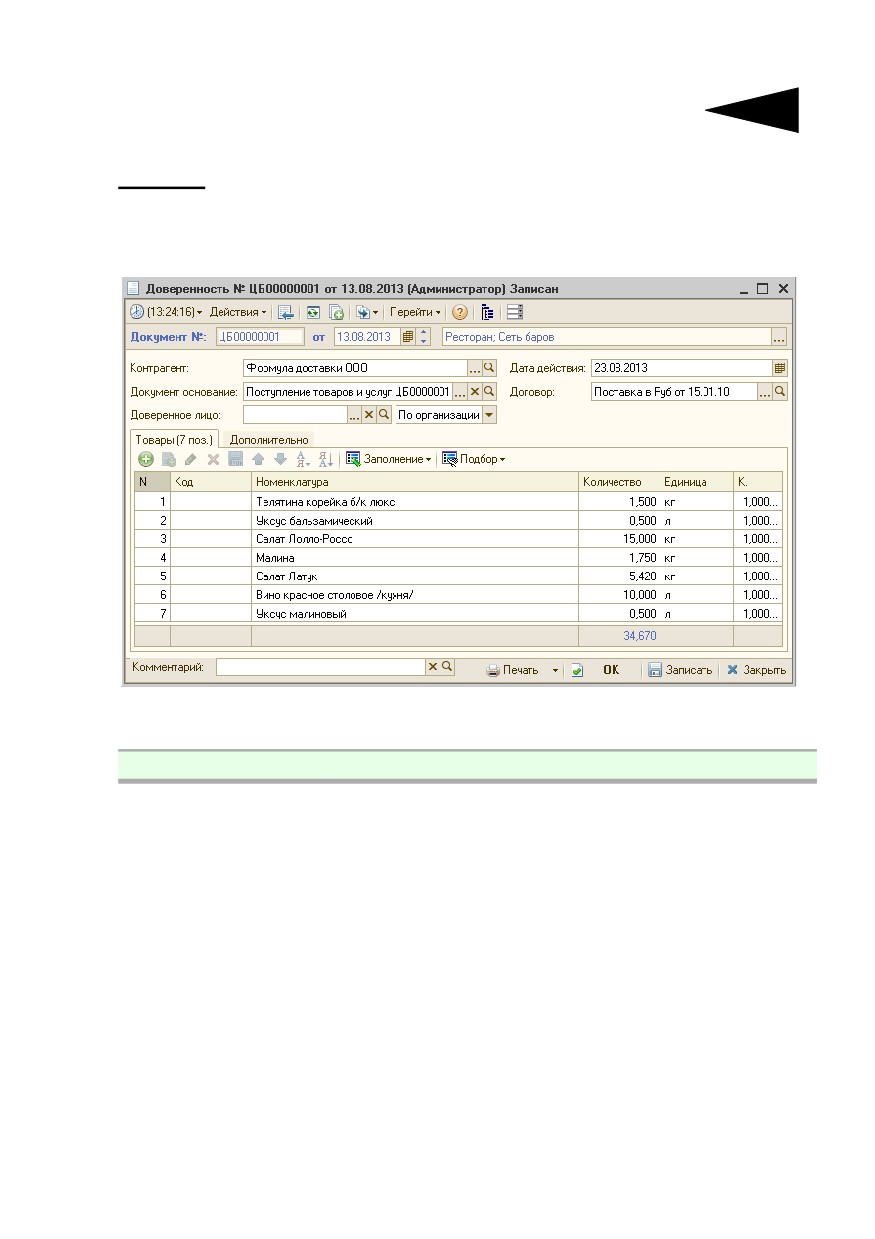Click the Комментарий input field
The width and height of the screenshot is (875, 1239).
point(321,667)
